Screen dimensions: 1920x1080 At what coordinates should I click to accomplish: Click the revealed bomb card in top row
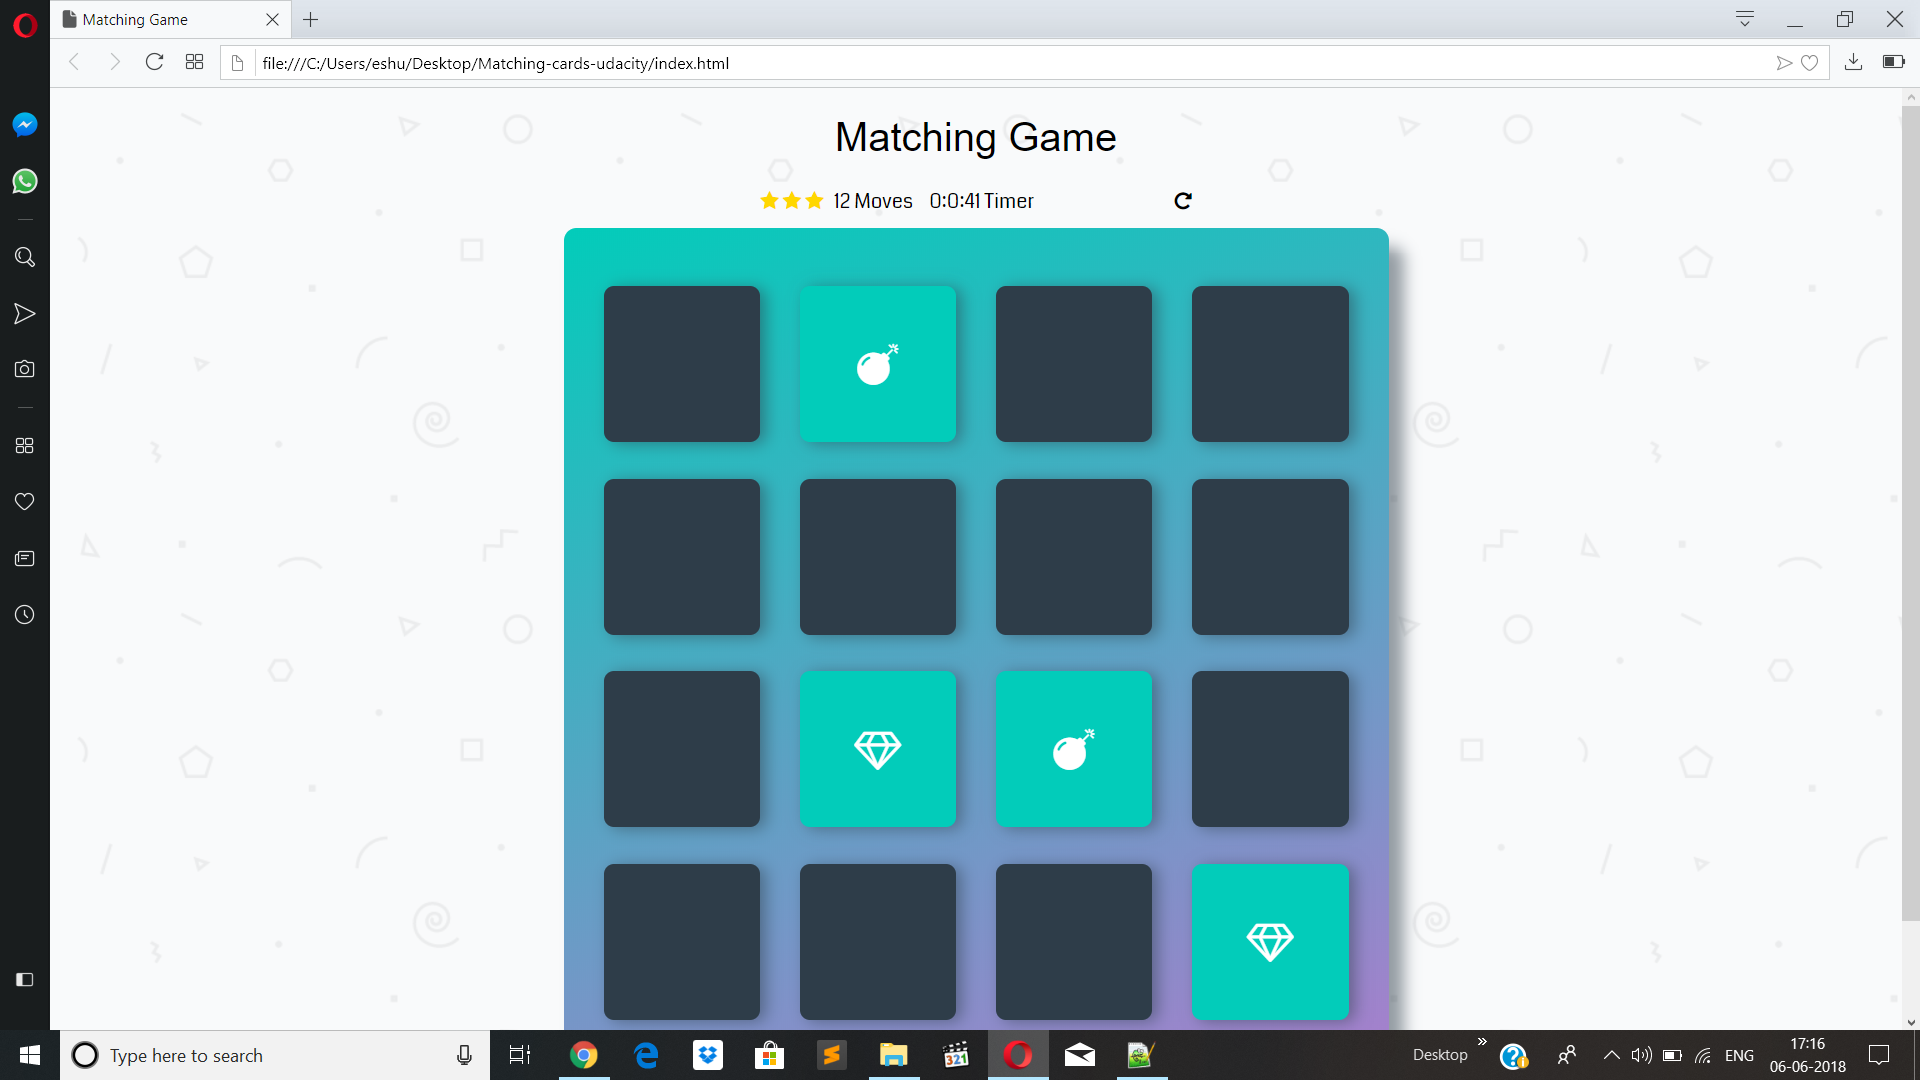click(877, 364)
